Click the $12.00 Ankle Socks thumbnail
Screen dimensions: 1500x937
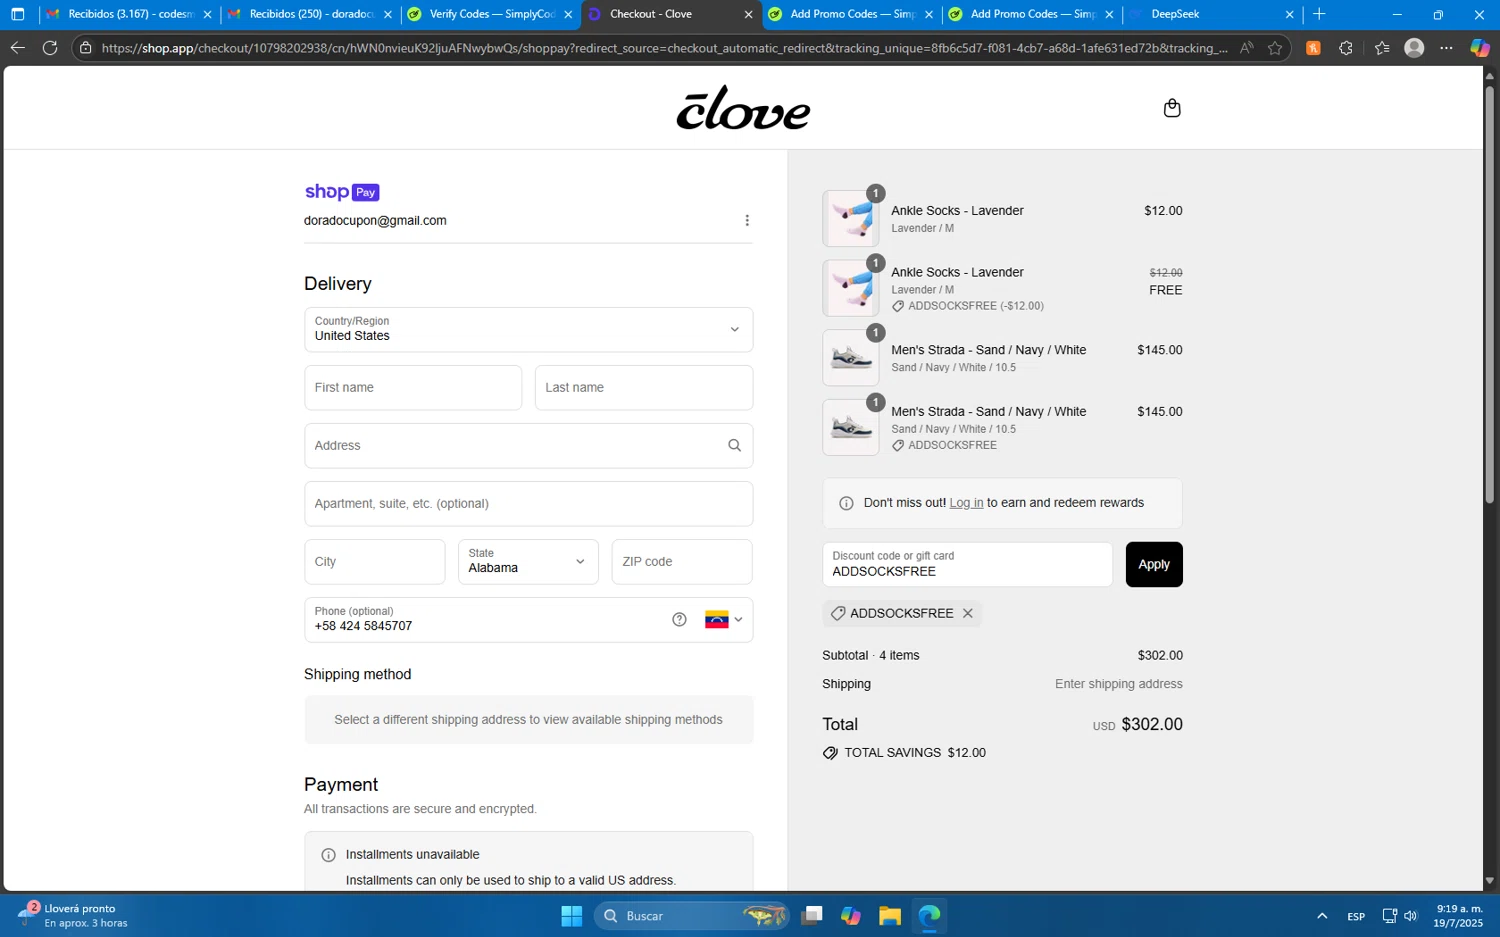click(851, 218)
